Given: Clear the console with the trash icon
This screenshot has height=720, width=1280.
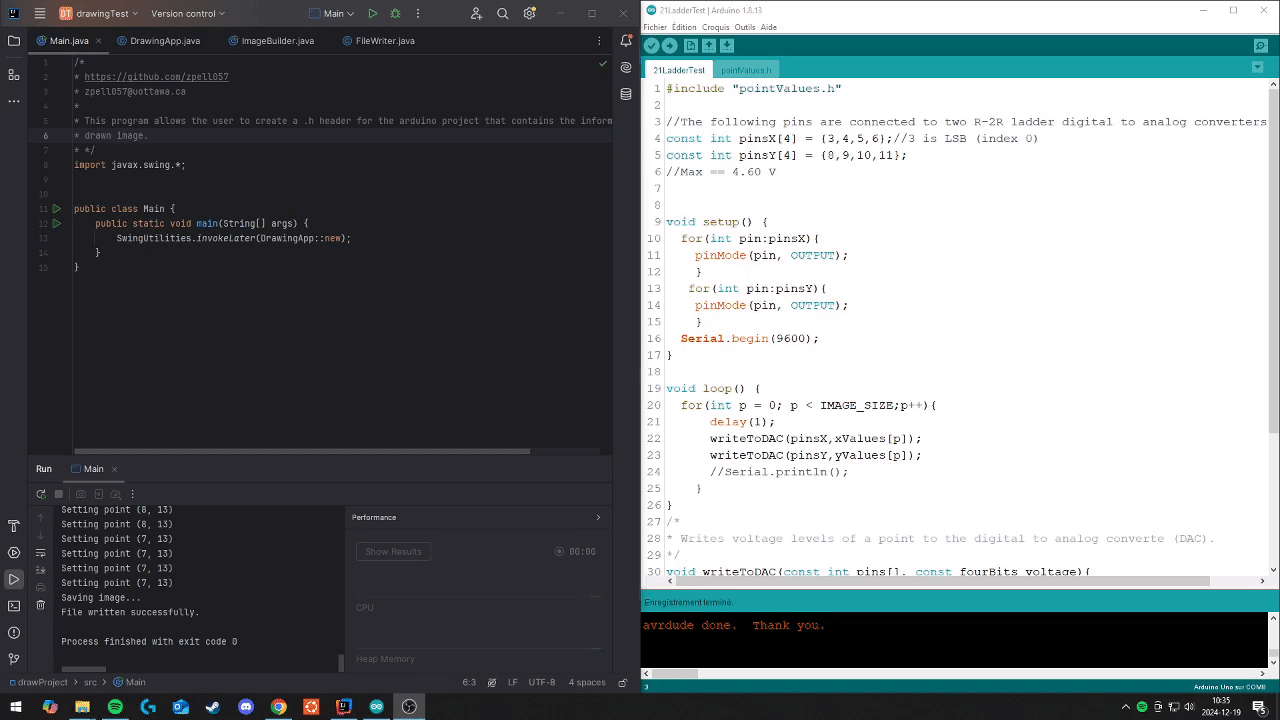Looking at the screenshot, I should pos(41,605).
